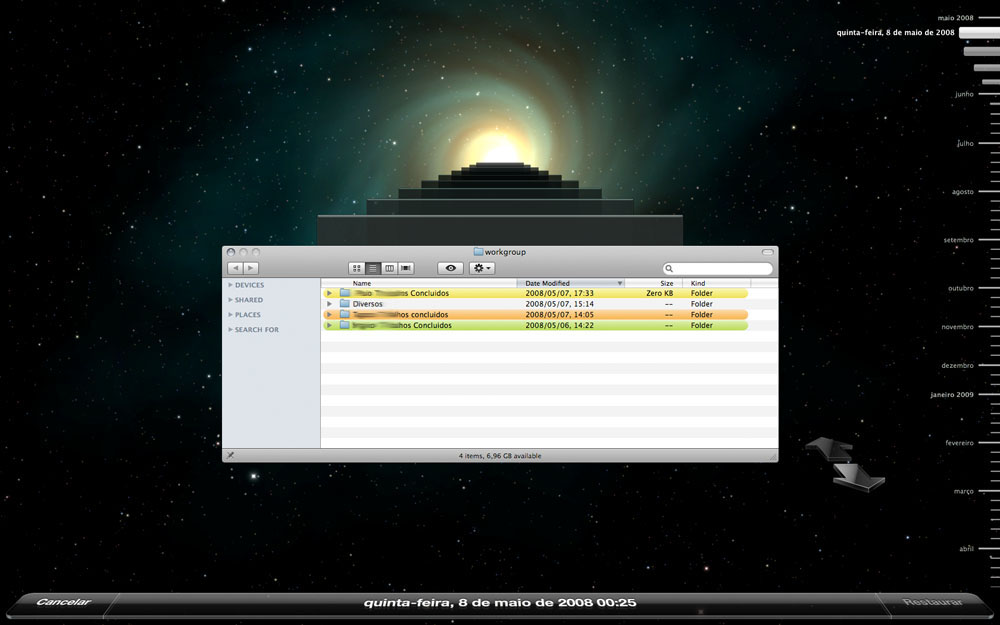The width and height of the screenshot is (1000, 625).
Task: Switch to column view in the toolbar
Action: tap(389, 268)
